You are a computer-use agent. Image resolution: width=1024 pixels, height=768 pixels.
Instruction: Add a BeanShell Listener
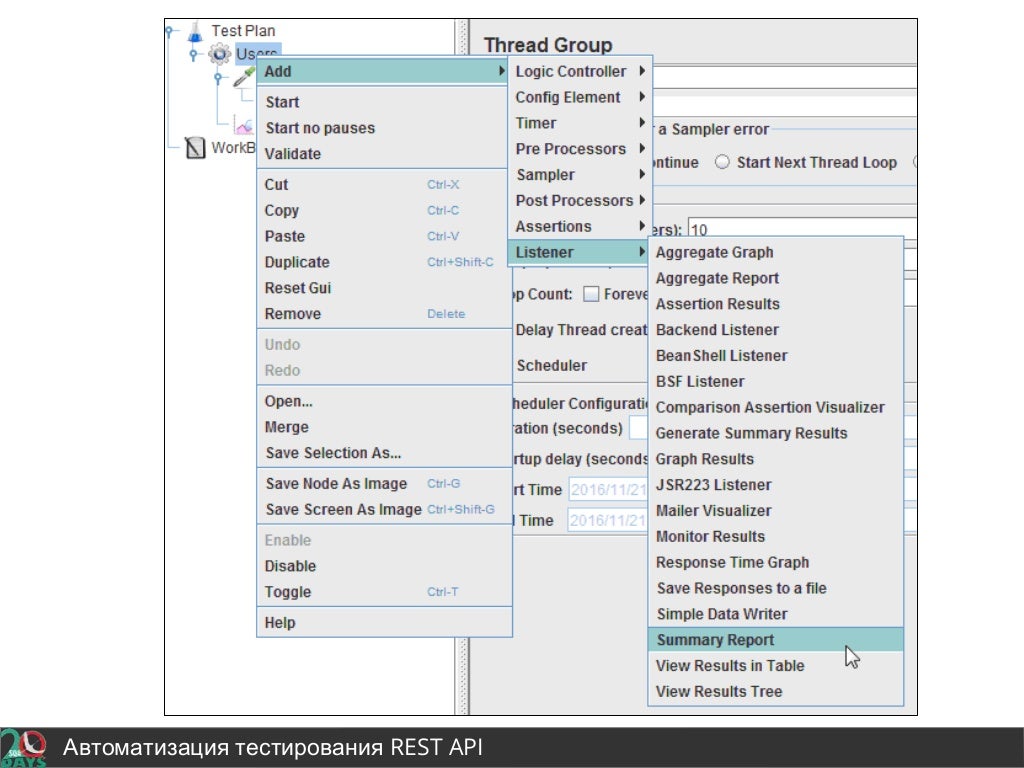tap(776, 356)
